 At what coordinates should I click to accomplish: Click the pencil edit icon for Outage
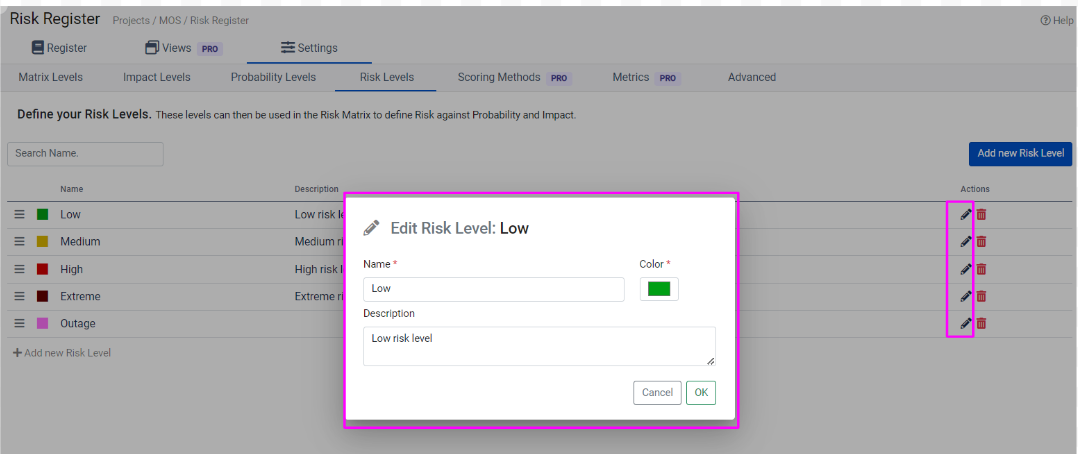click(965, 323)
